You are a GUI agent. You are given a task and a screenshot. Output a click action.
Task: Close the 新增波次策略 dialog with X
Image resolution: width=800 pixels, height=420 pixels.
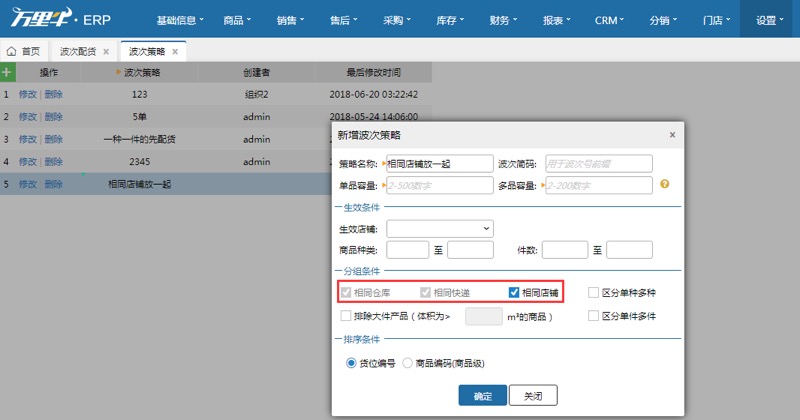(672, 135)
